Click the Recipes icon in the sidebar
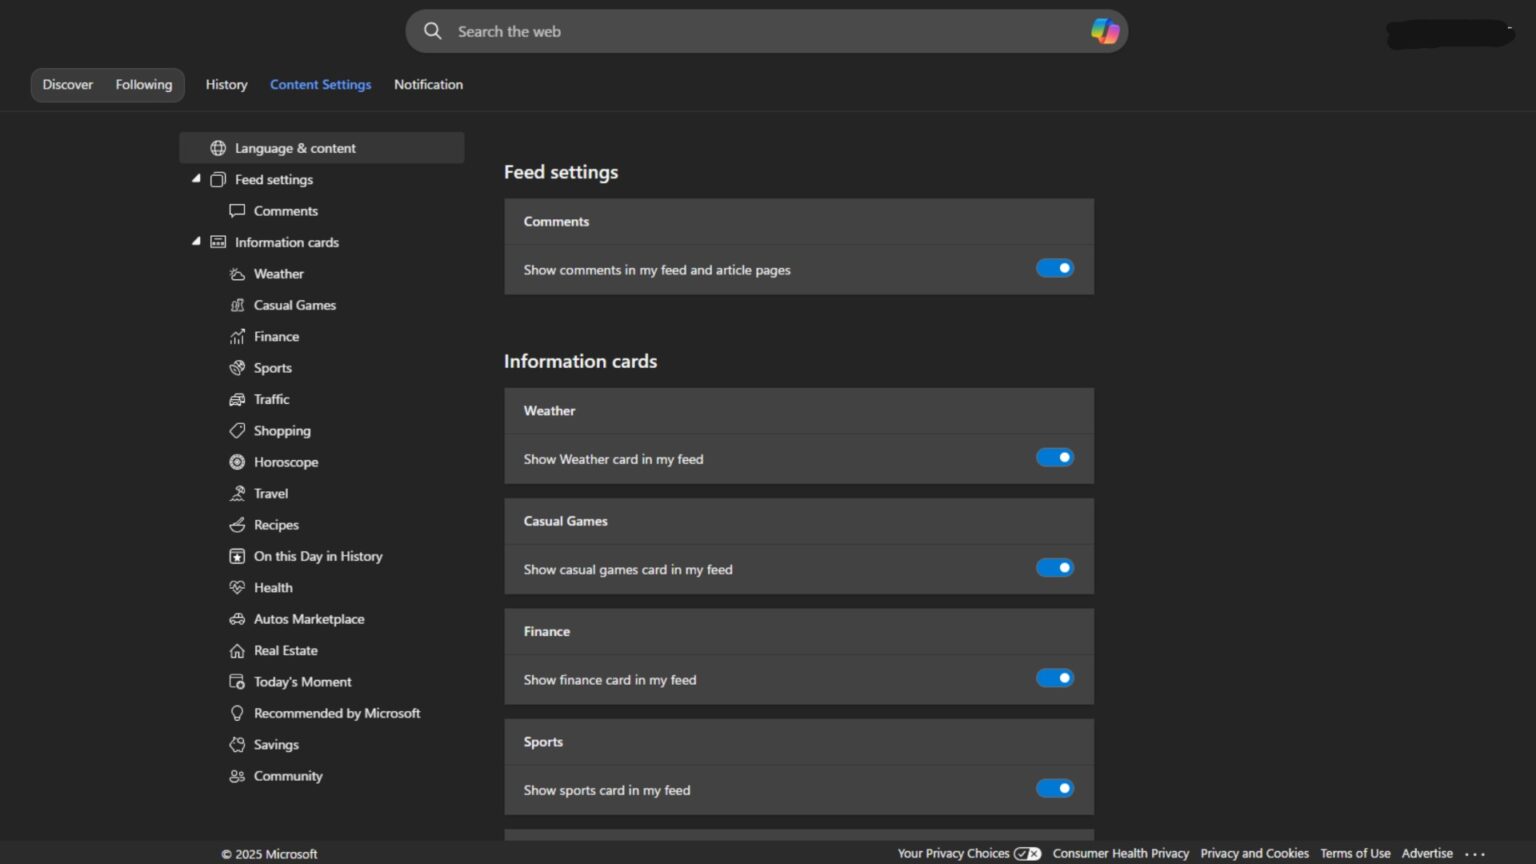Viewport: 1536px width, 864px height. point(237,524)
